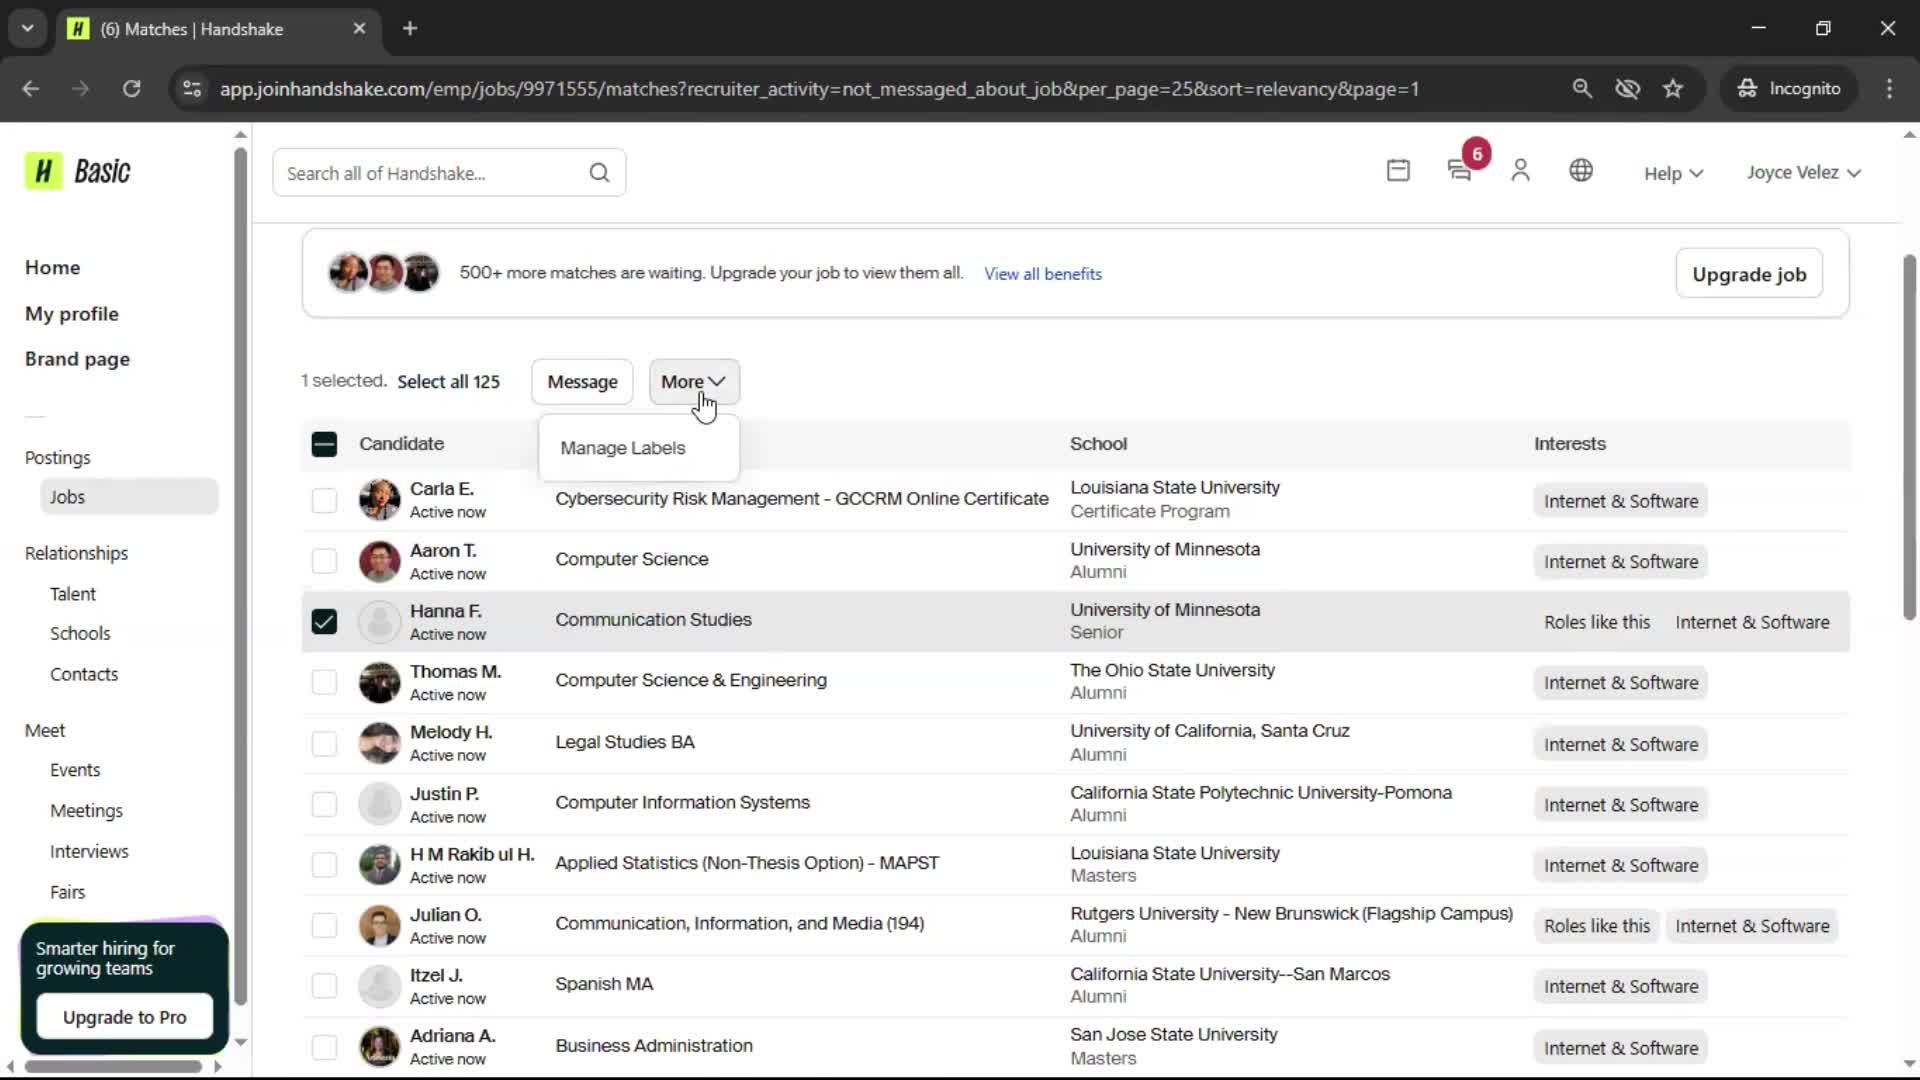Viewport: 1920px width, 1080px height.
Task: Uncheck the box for Hanna F.
Action: tap(324, 622)
